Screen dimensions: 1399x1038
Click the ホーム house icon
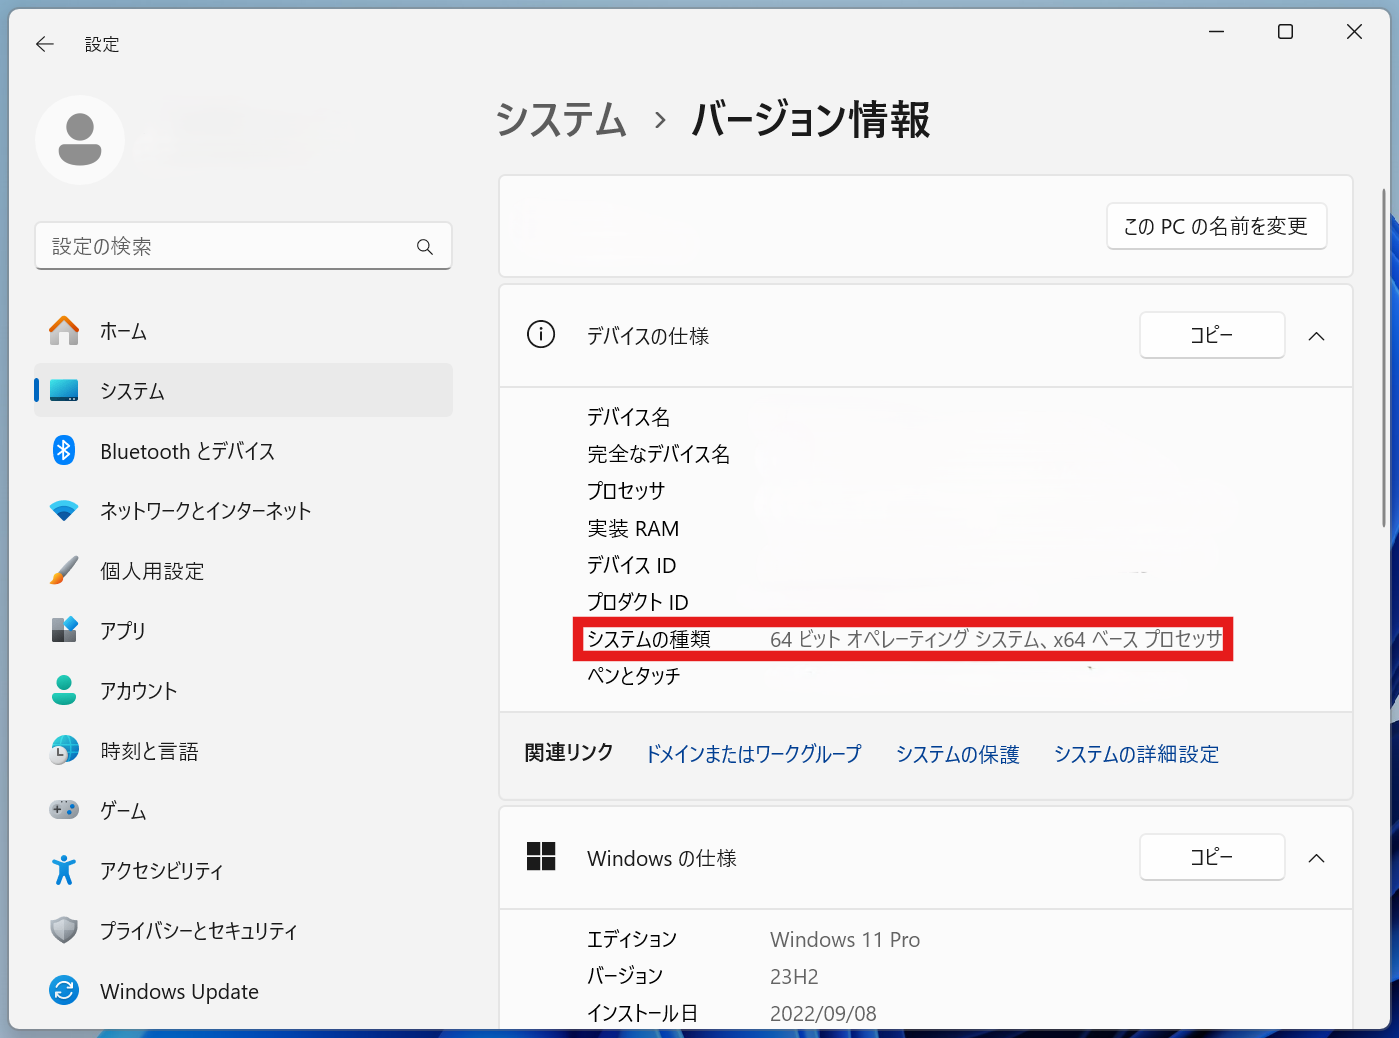click(64, 331)
